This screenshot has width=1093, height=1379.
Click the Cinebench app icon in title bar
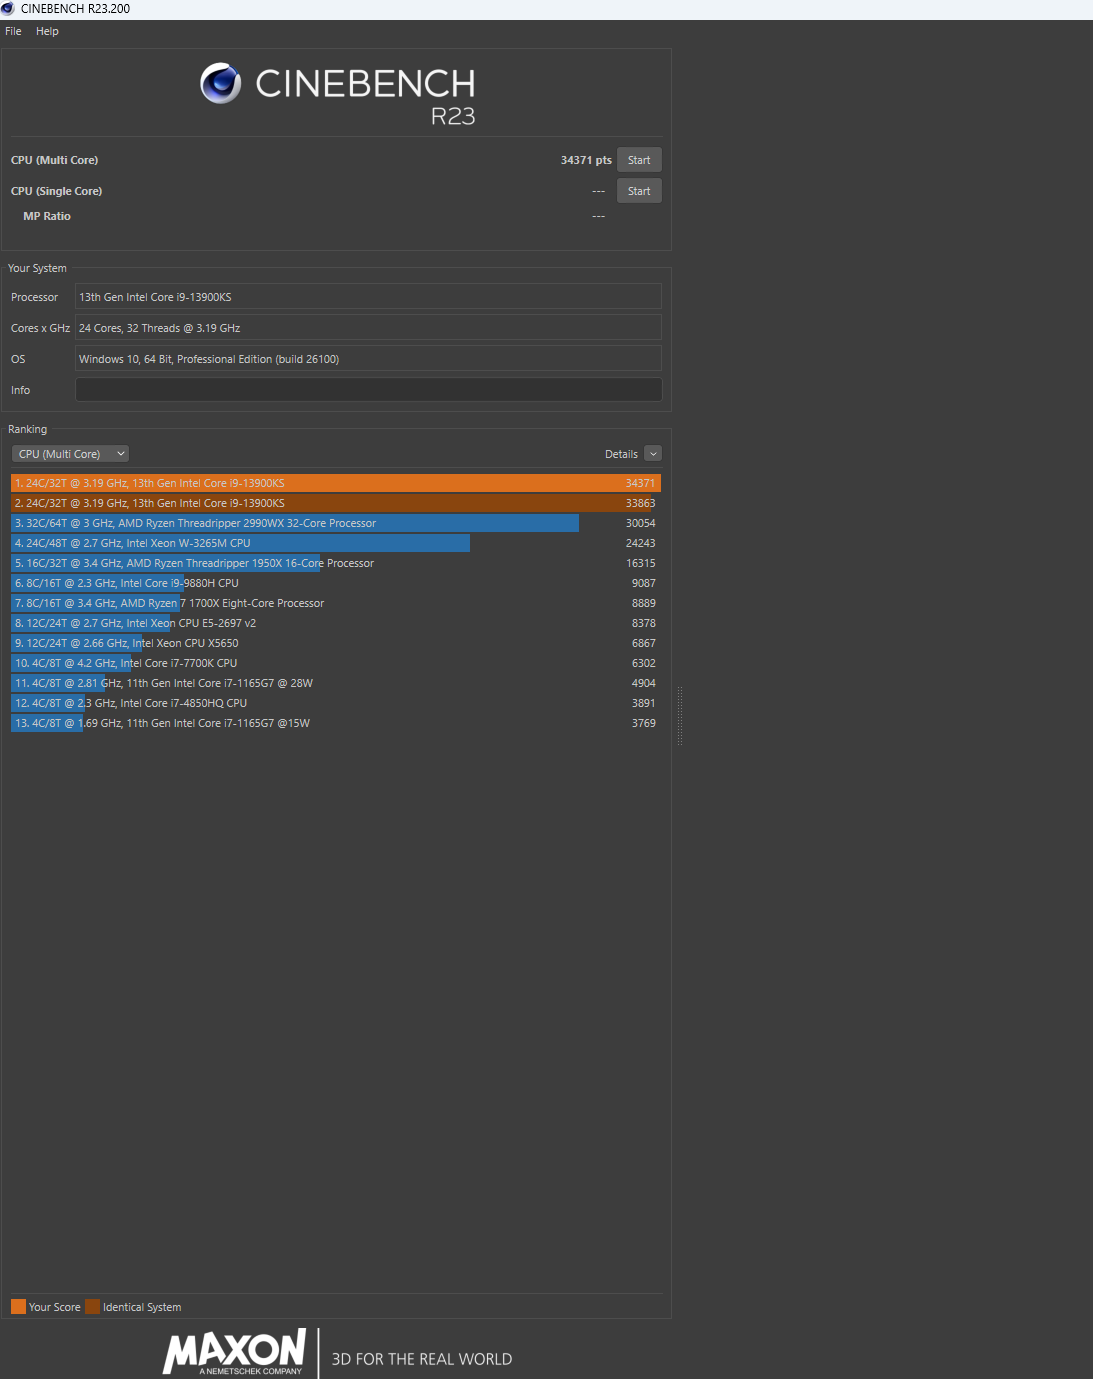point(8,8)
